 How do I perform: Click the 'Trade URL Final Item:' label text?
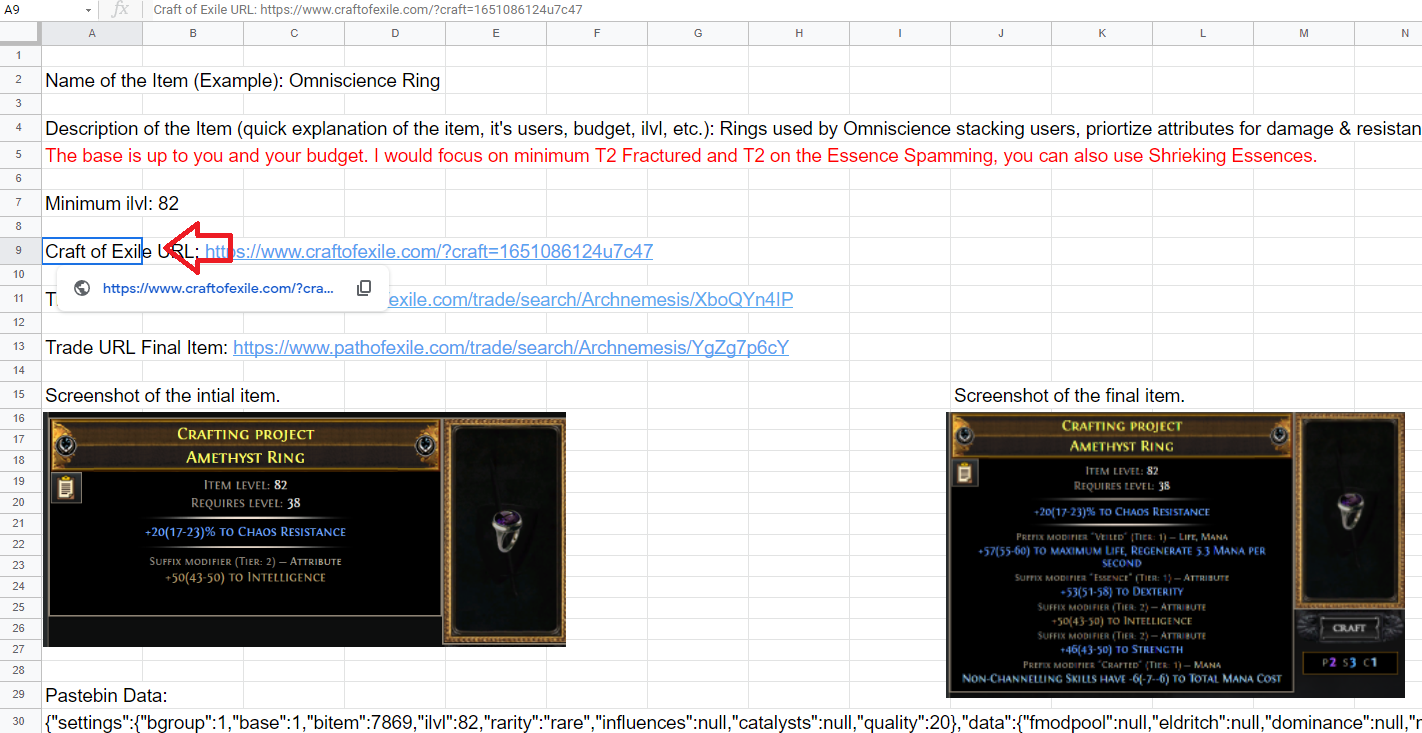click(x=137, y=348)
